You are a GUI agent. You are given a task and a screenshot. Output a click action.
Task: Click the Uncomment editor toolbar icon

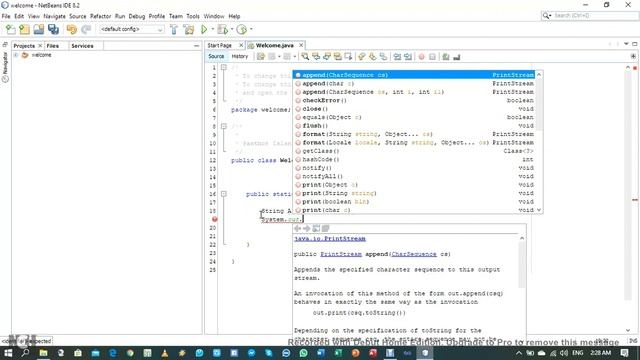click(x=457, y=57)
